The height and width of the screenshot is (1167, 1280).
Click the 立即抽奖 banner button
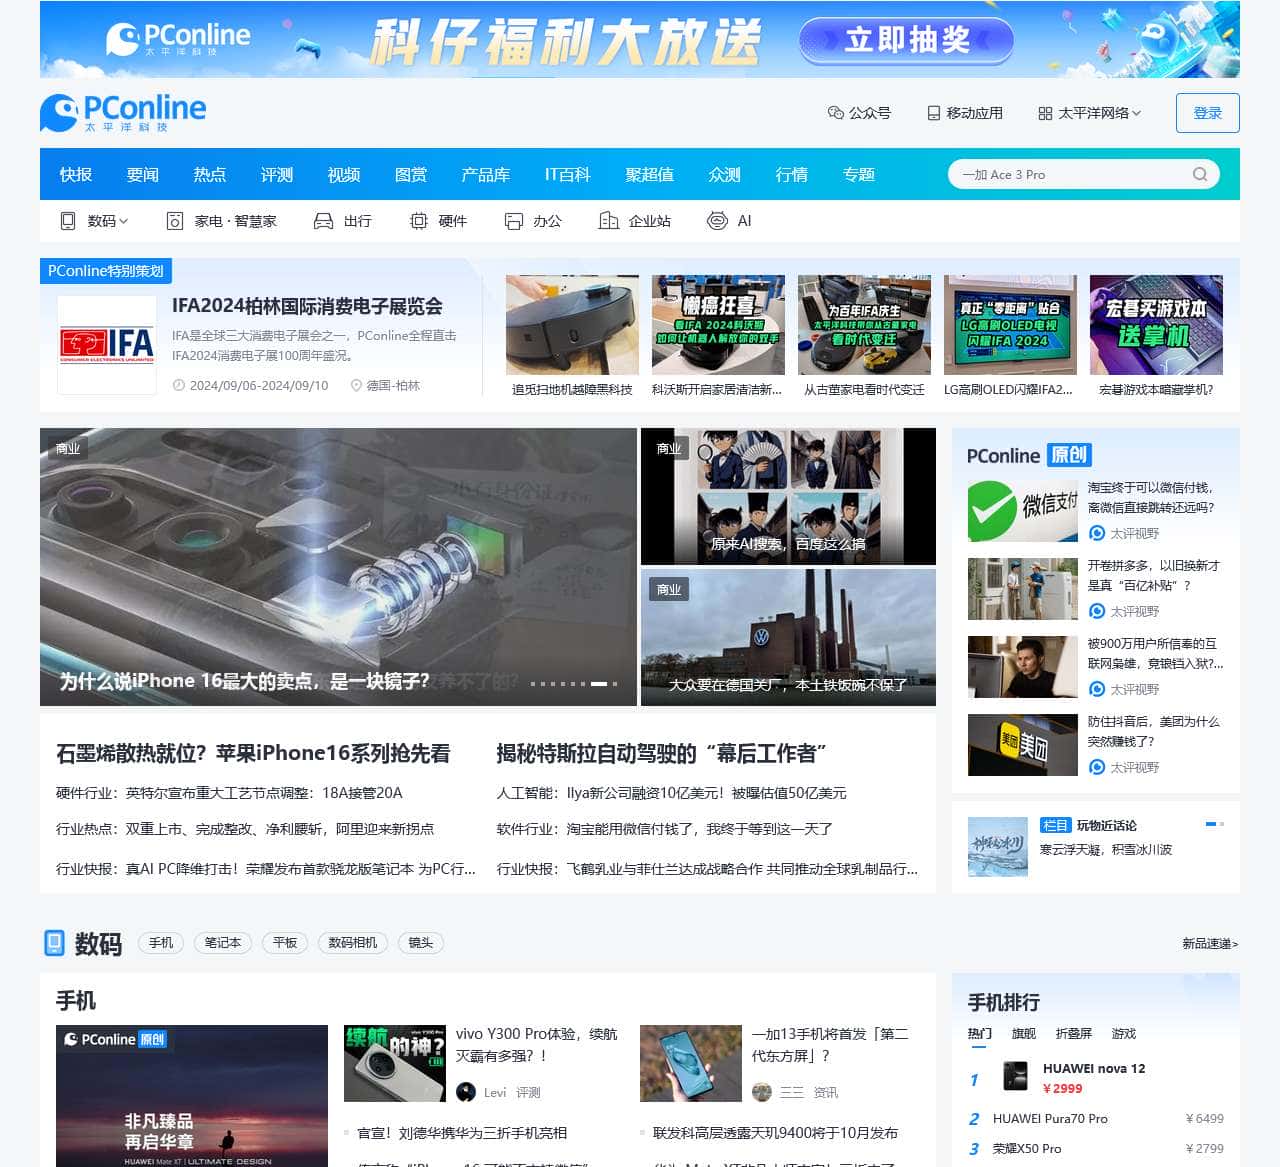point(907,40)
